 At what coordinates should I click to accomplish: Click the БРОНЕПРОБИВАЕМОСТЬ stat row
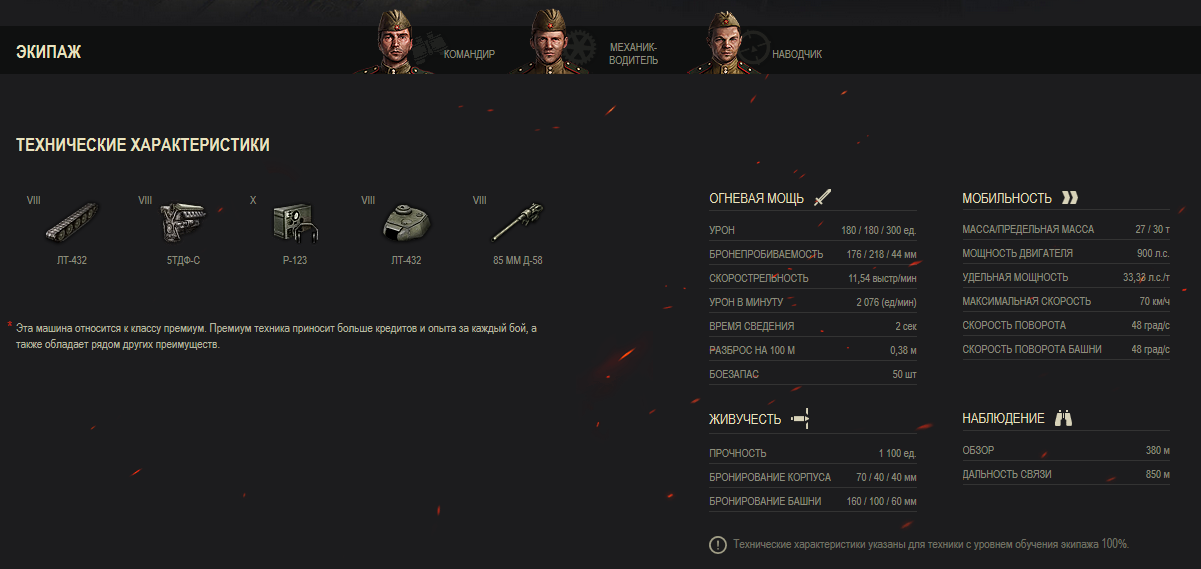[813, 254]
